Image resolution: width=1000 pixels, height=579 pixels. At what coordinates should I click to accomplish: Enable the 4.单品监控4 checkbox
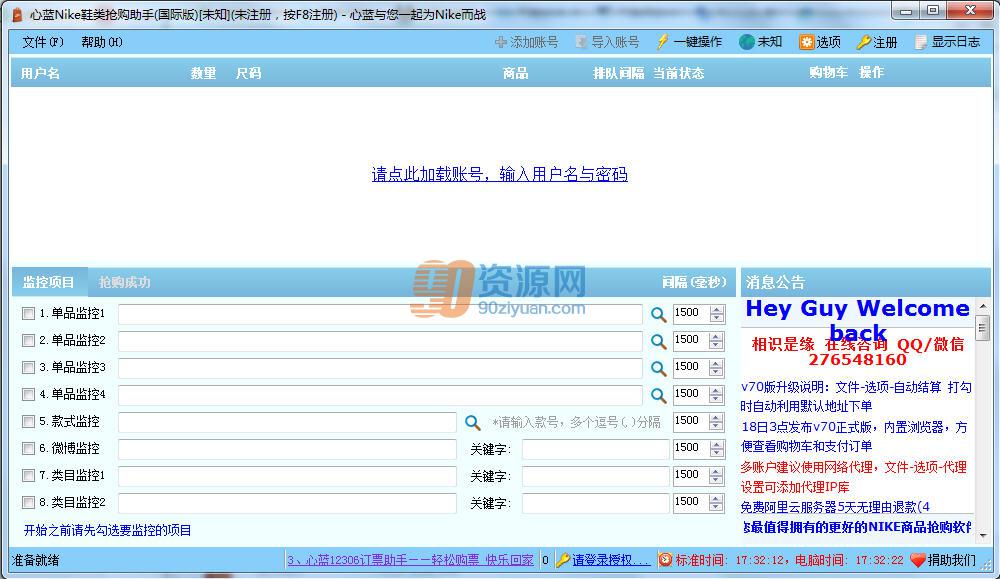(x=28, y=395)
